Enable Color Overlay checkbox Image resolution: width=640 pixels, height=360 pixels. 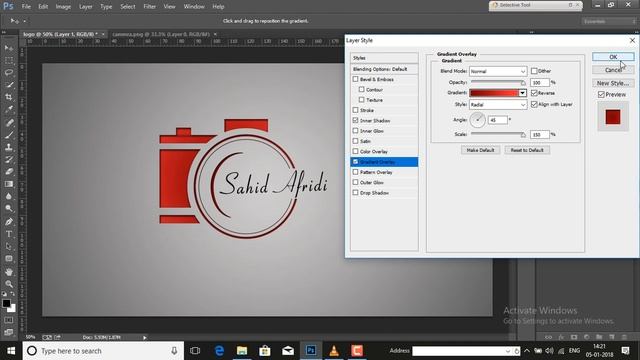coord(356,151)
